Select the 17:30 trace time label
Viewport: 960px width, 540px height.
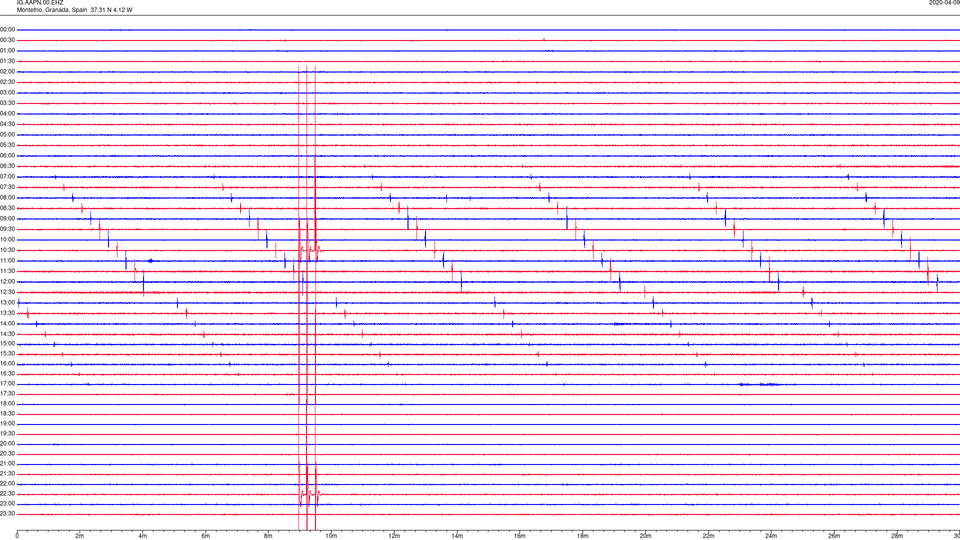tap(8, 394)
